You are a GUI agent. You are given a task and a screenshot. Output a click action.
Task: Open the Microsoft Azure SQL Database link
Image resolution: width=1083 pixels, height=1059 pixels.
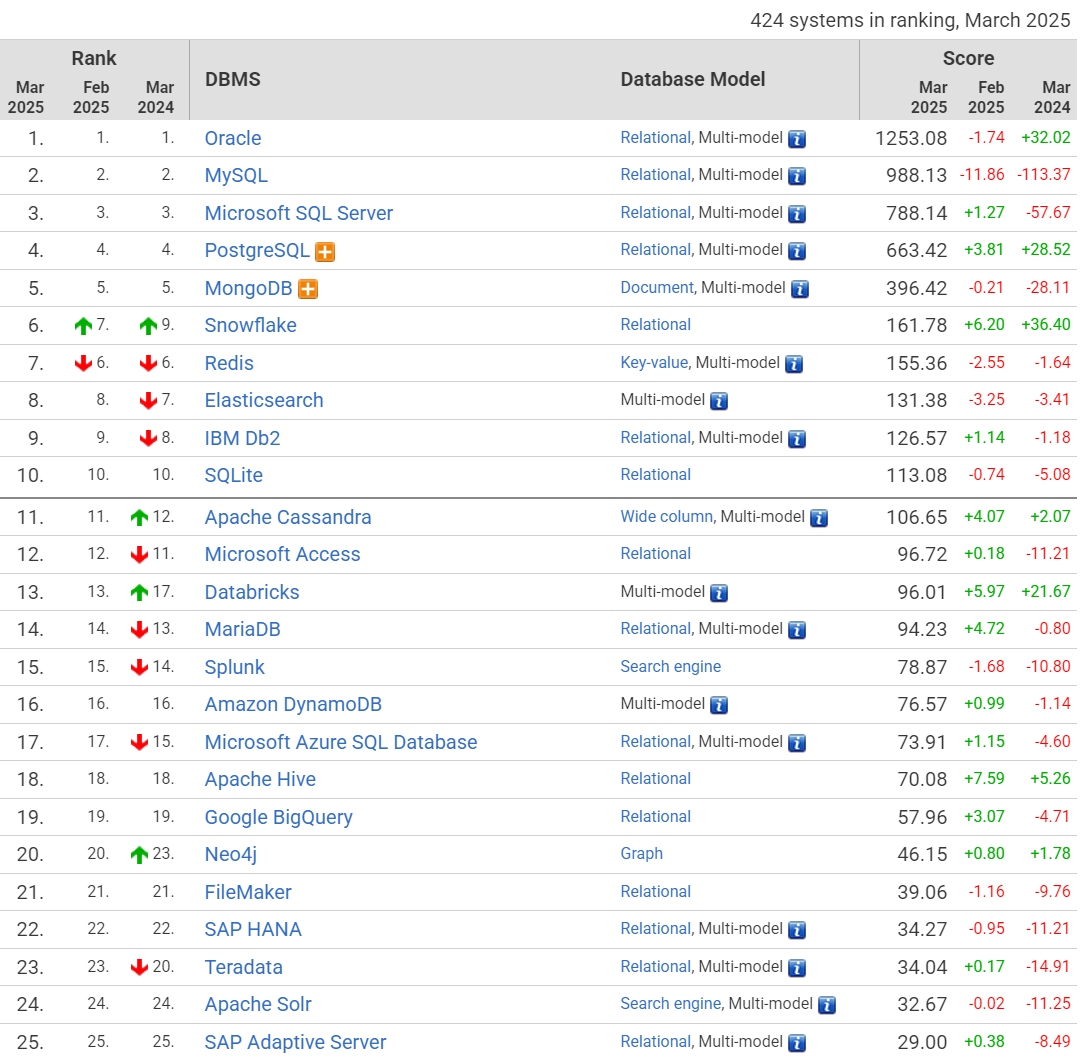click(x=341, y=743)
